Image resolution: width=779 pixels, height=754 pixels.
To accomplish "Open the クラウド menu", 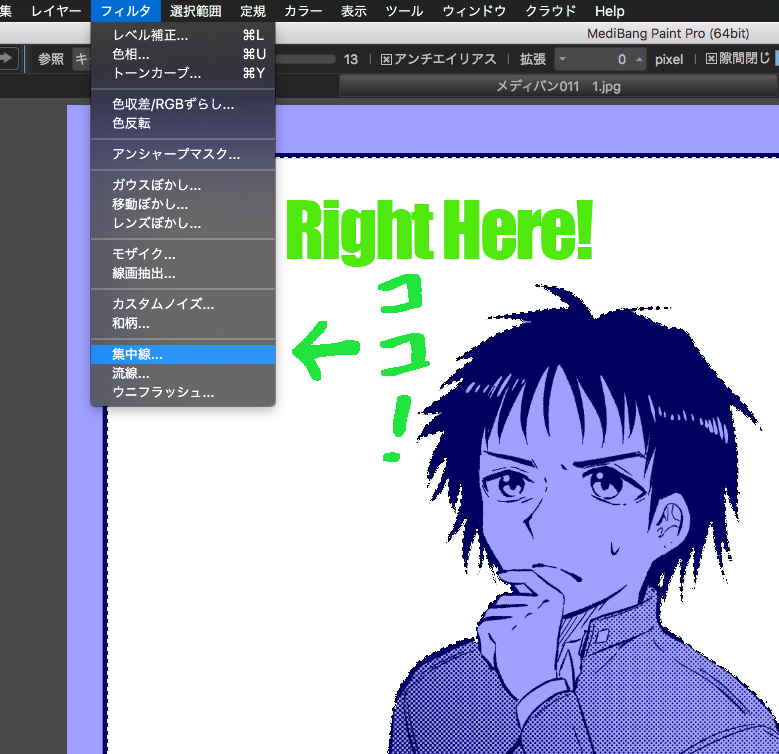I will click(550, 11).
